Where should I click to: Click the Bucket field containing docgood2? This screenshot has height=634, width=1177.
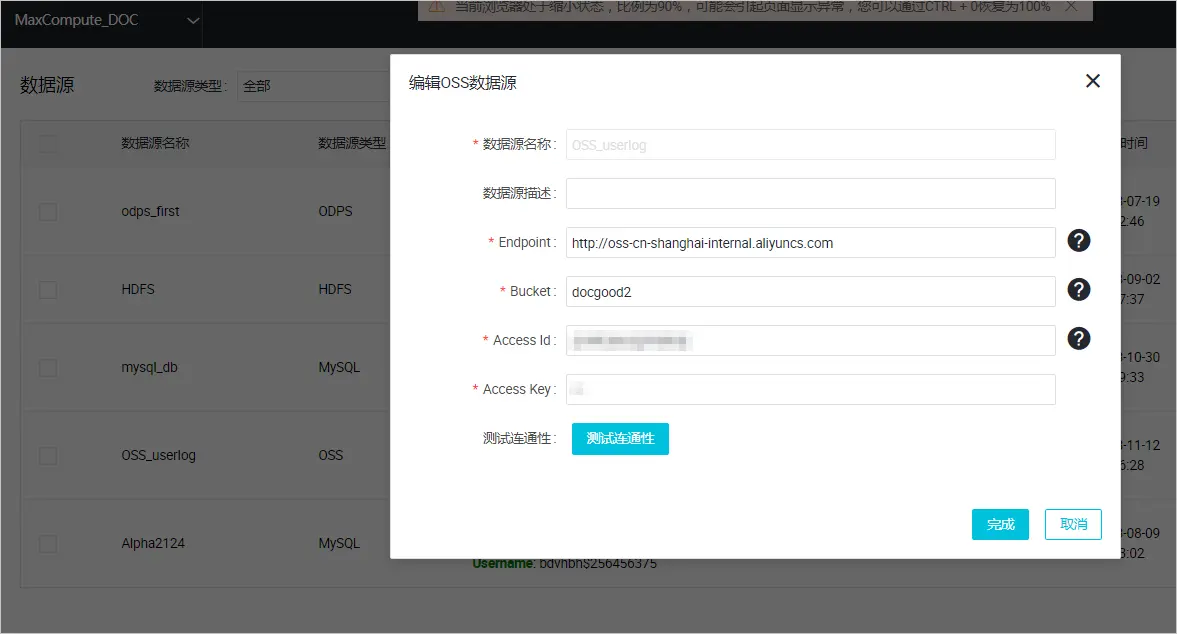point(811,292)
